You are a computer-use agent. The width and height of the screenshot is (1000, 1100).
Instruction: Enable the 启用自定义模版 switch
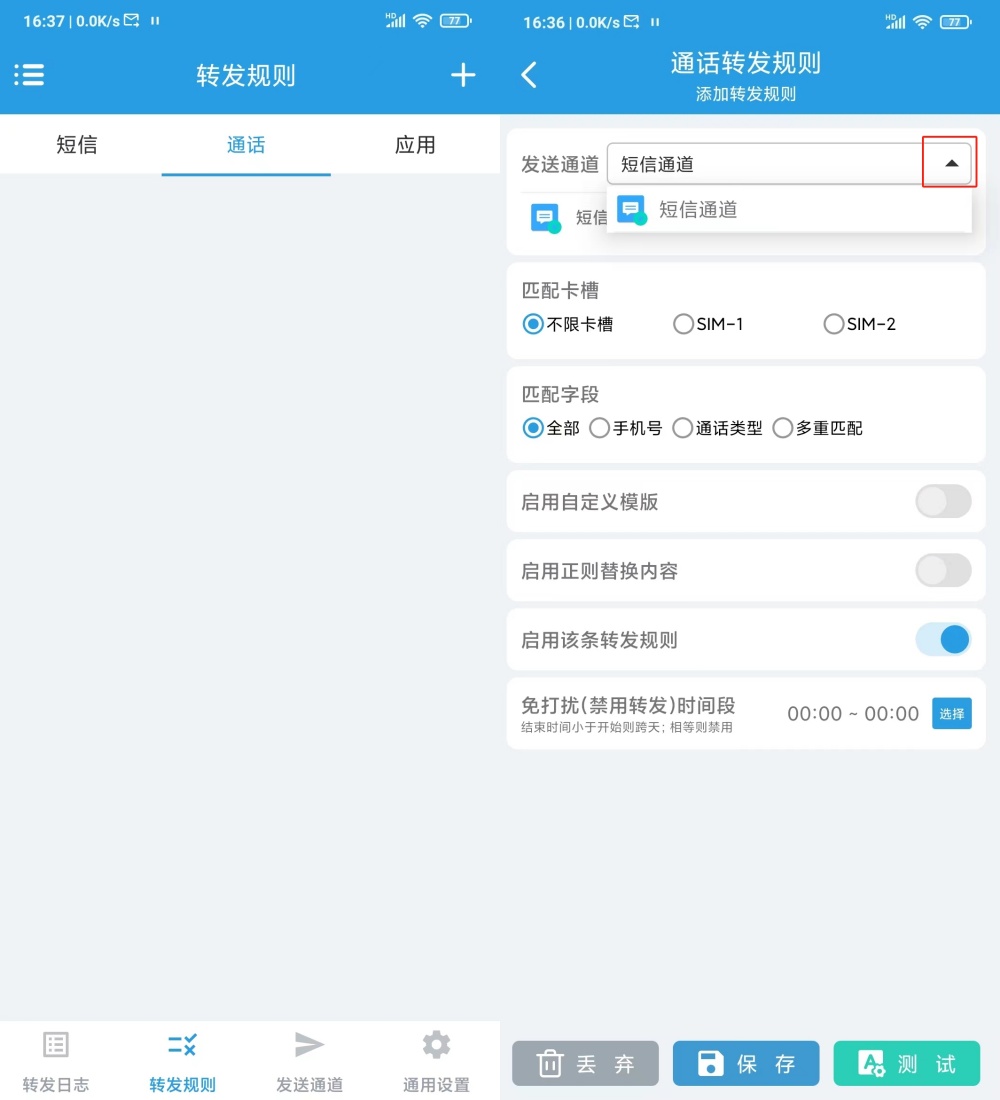pyautogui.click(x=943, y=502)
